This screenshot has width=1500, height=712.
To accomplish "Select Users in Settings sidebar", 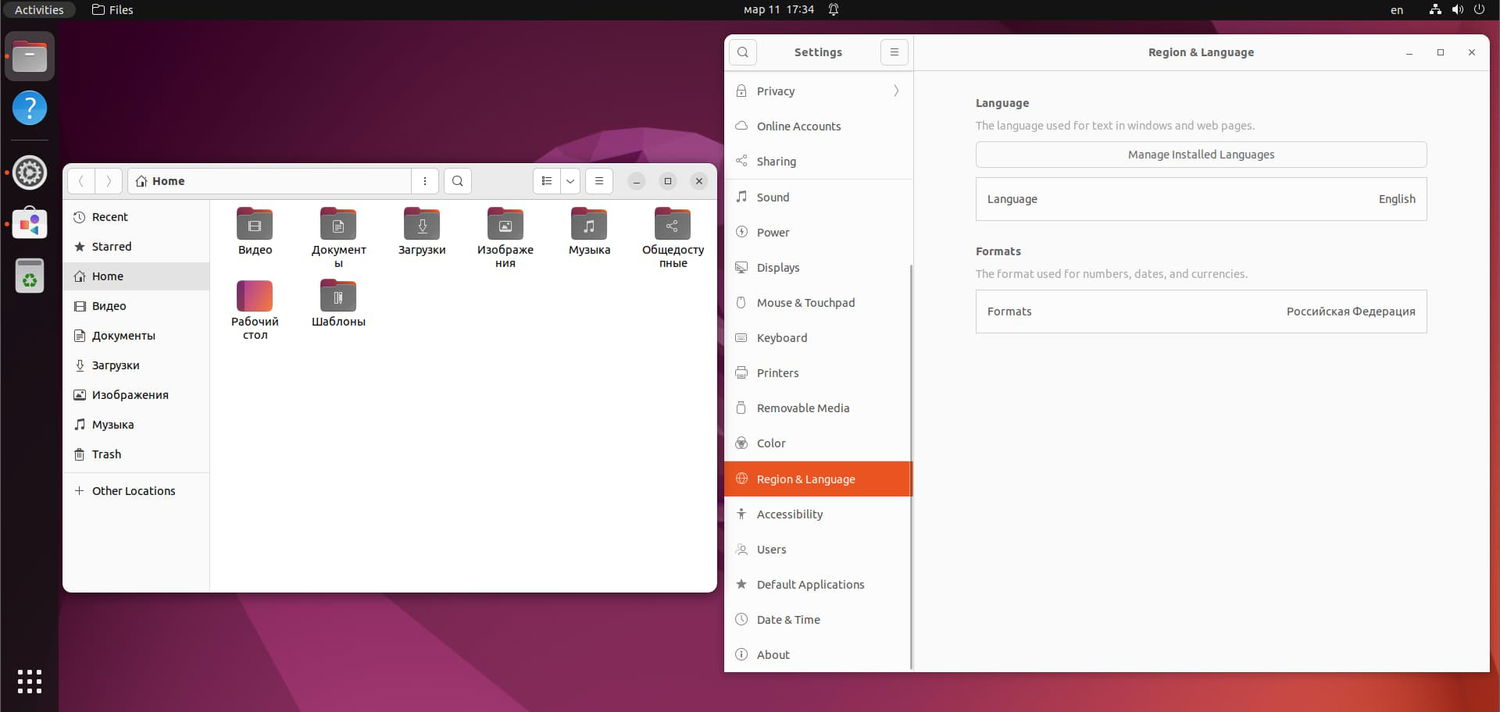I will point(817,549).
